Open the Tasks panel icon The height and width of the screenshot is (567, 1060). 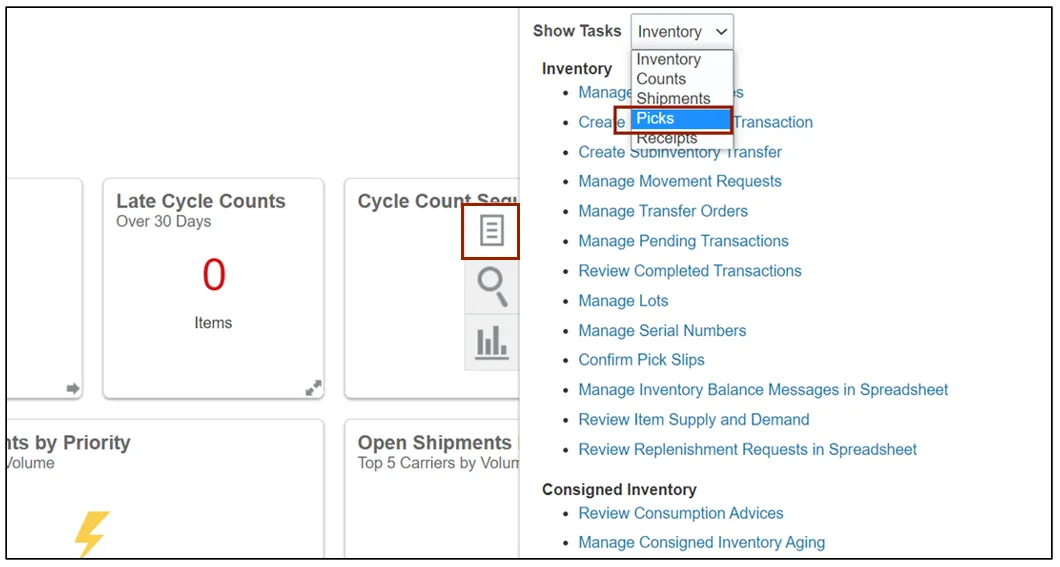pyautogui.click(x=490, y=231)
